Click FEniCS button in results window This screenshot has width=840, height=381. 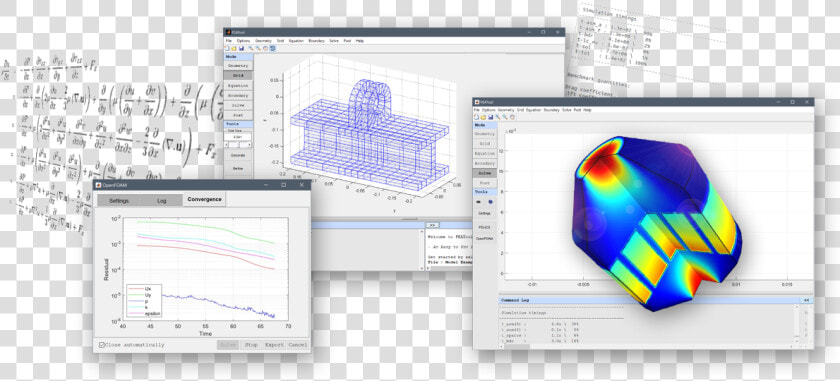tap(485, 227)
